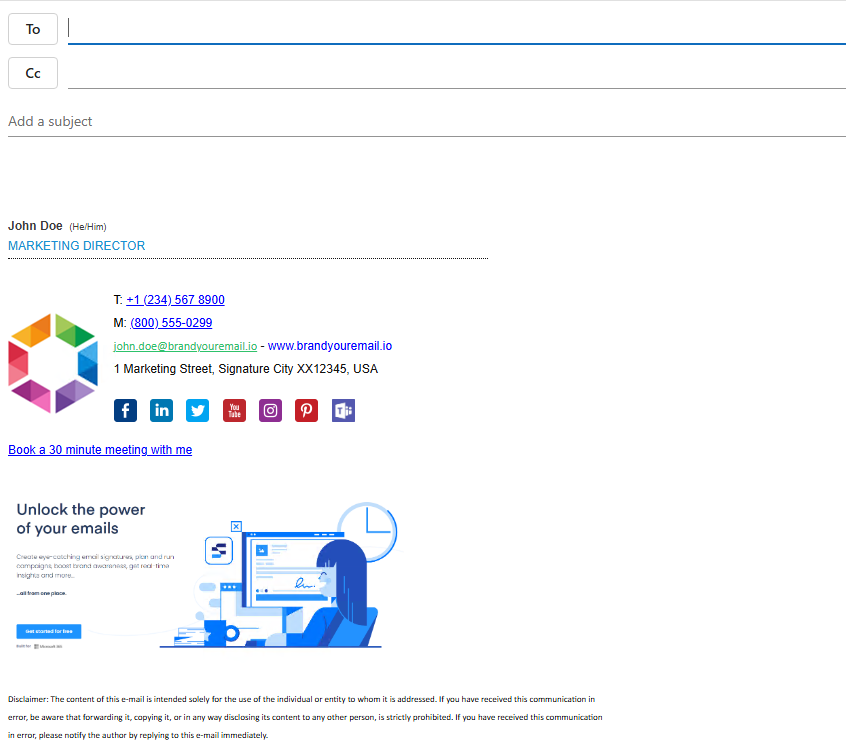
Task: Click the MARKETING DIRECTOR title text
Action: click(77, 246)
